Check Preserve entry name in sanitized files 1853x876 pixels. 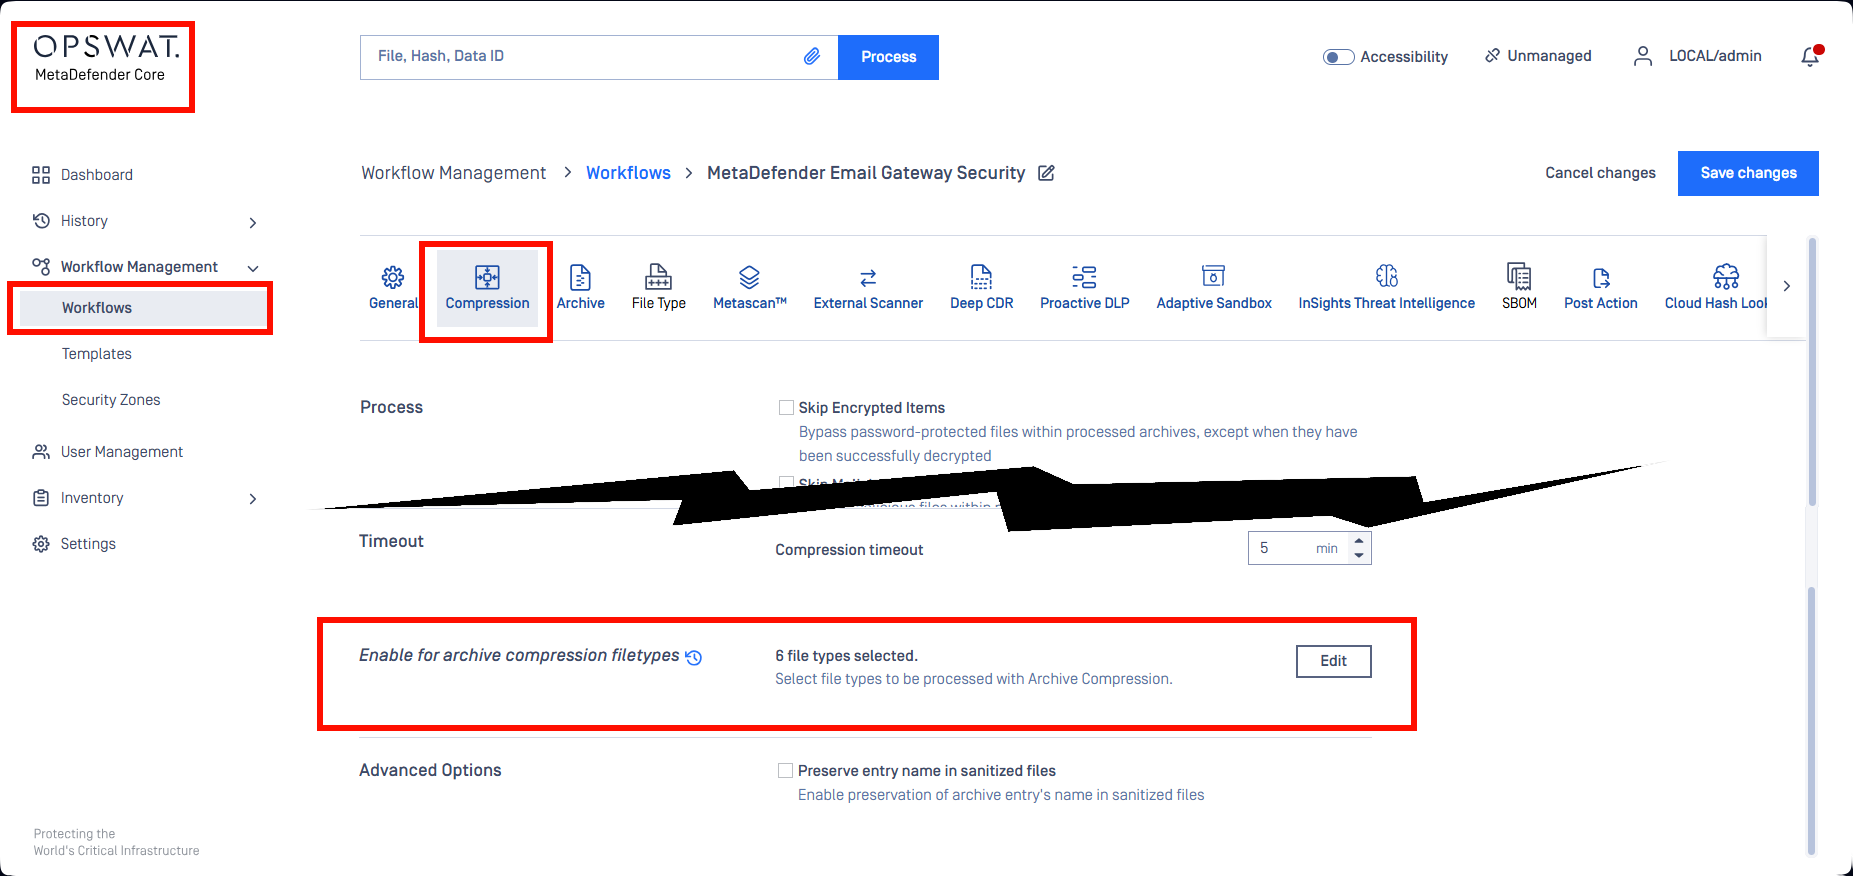click(785, 771)
